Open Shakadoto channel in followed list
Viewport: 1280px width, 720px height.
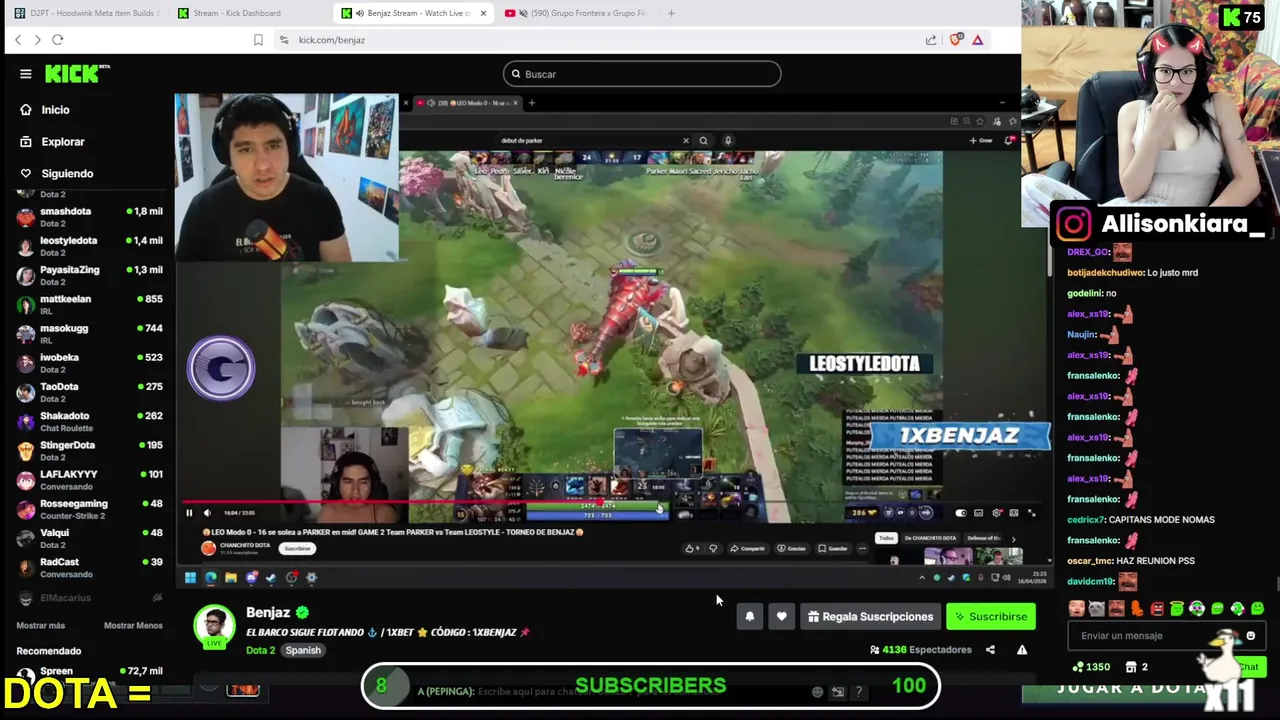click(90, 421)
